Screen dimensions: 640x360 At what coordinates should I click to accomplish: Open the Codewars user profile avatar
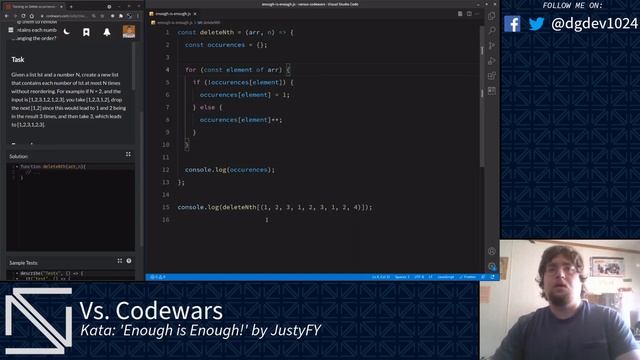(129, 31)
